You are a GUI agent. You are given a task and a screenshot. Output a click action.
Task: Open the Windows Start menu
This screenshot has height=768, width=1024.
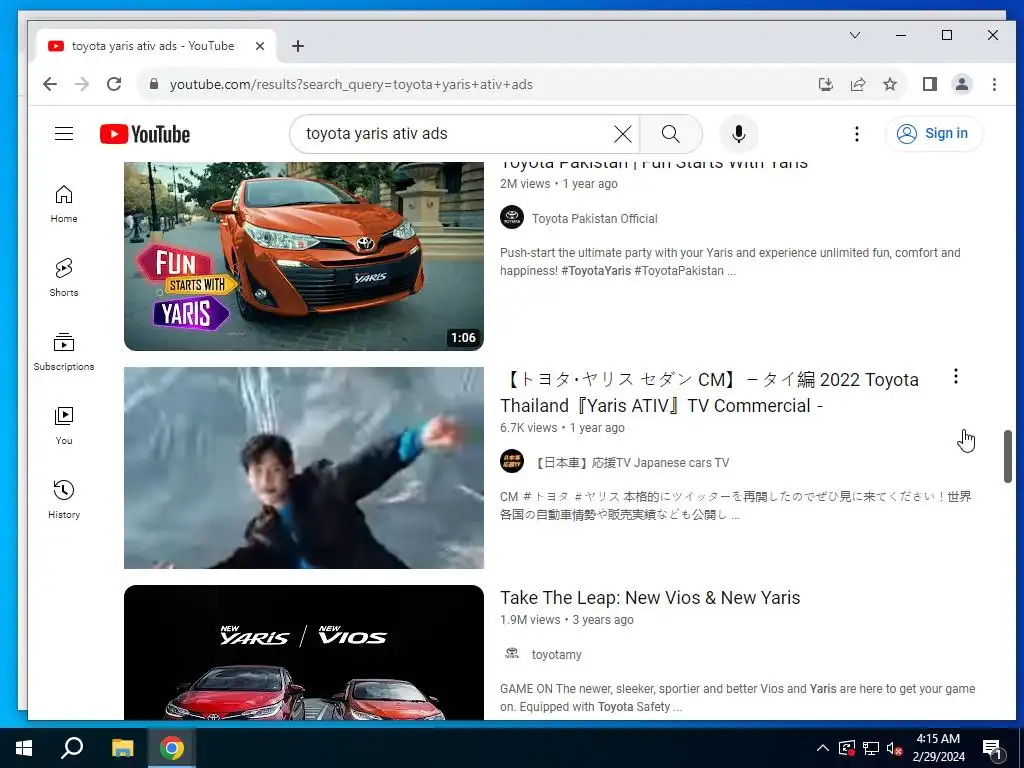(x=24, y=748)
